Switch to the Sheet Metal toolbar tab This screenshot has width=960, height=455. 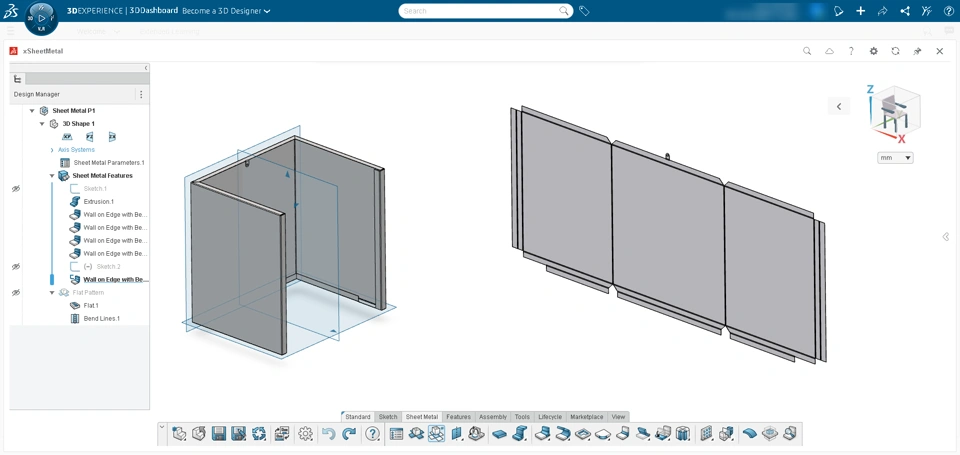422,416
